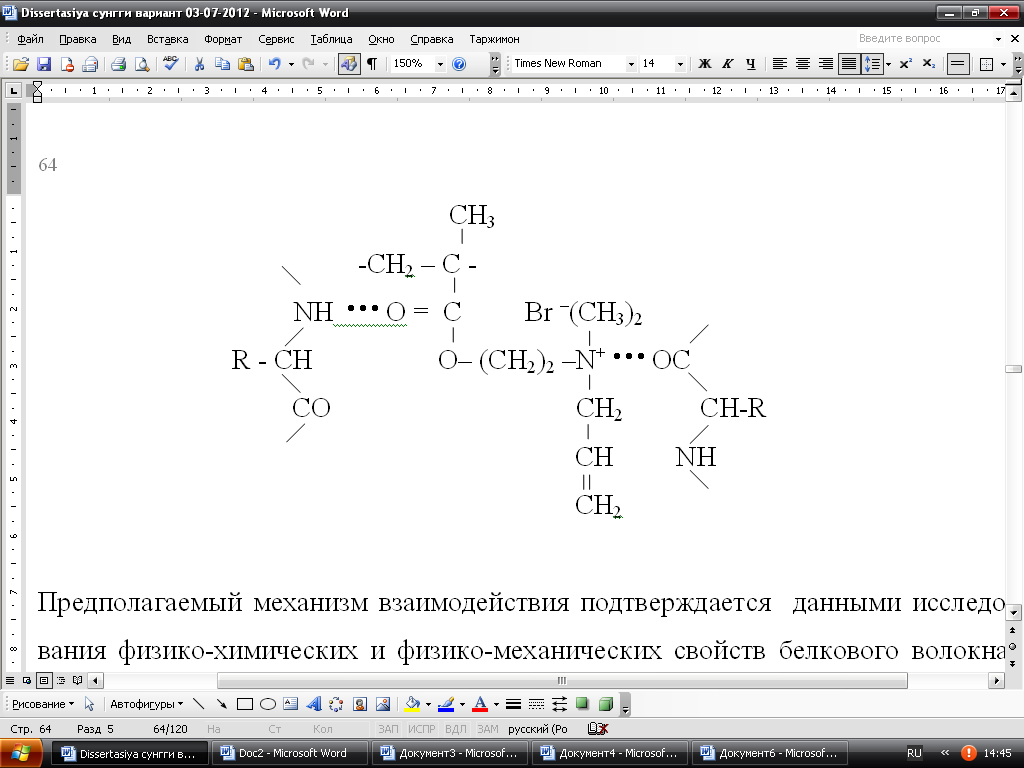
Task: Insert WordArt from drawing toolbar
Action: 313,704
